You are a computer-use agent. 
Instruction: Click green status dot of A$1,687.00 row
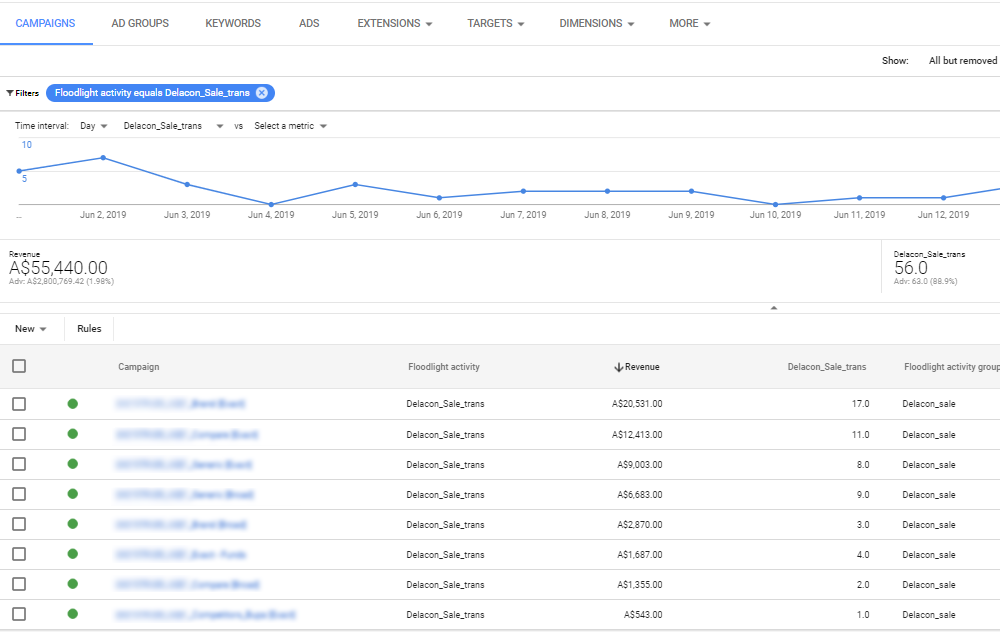click(x=73, y=554)
